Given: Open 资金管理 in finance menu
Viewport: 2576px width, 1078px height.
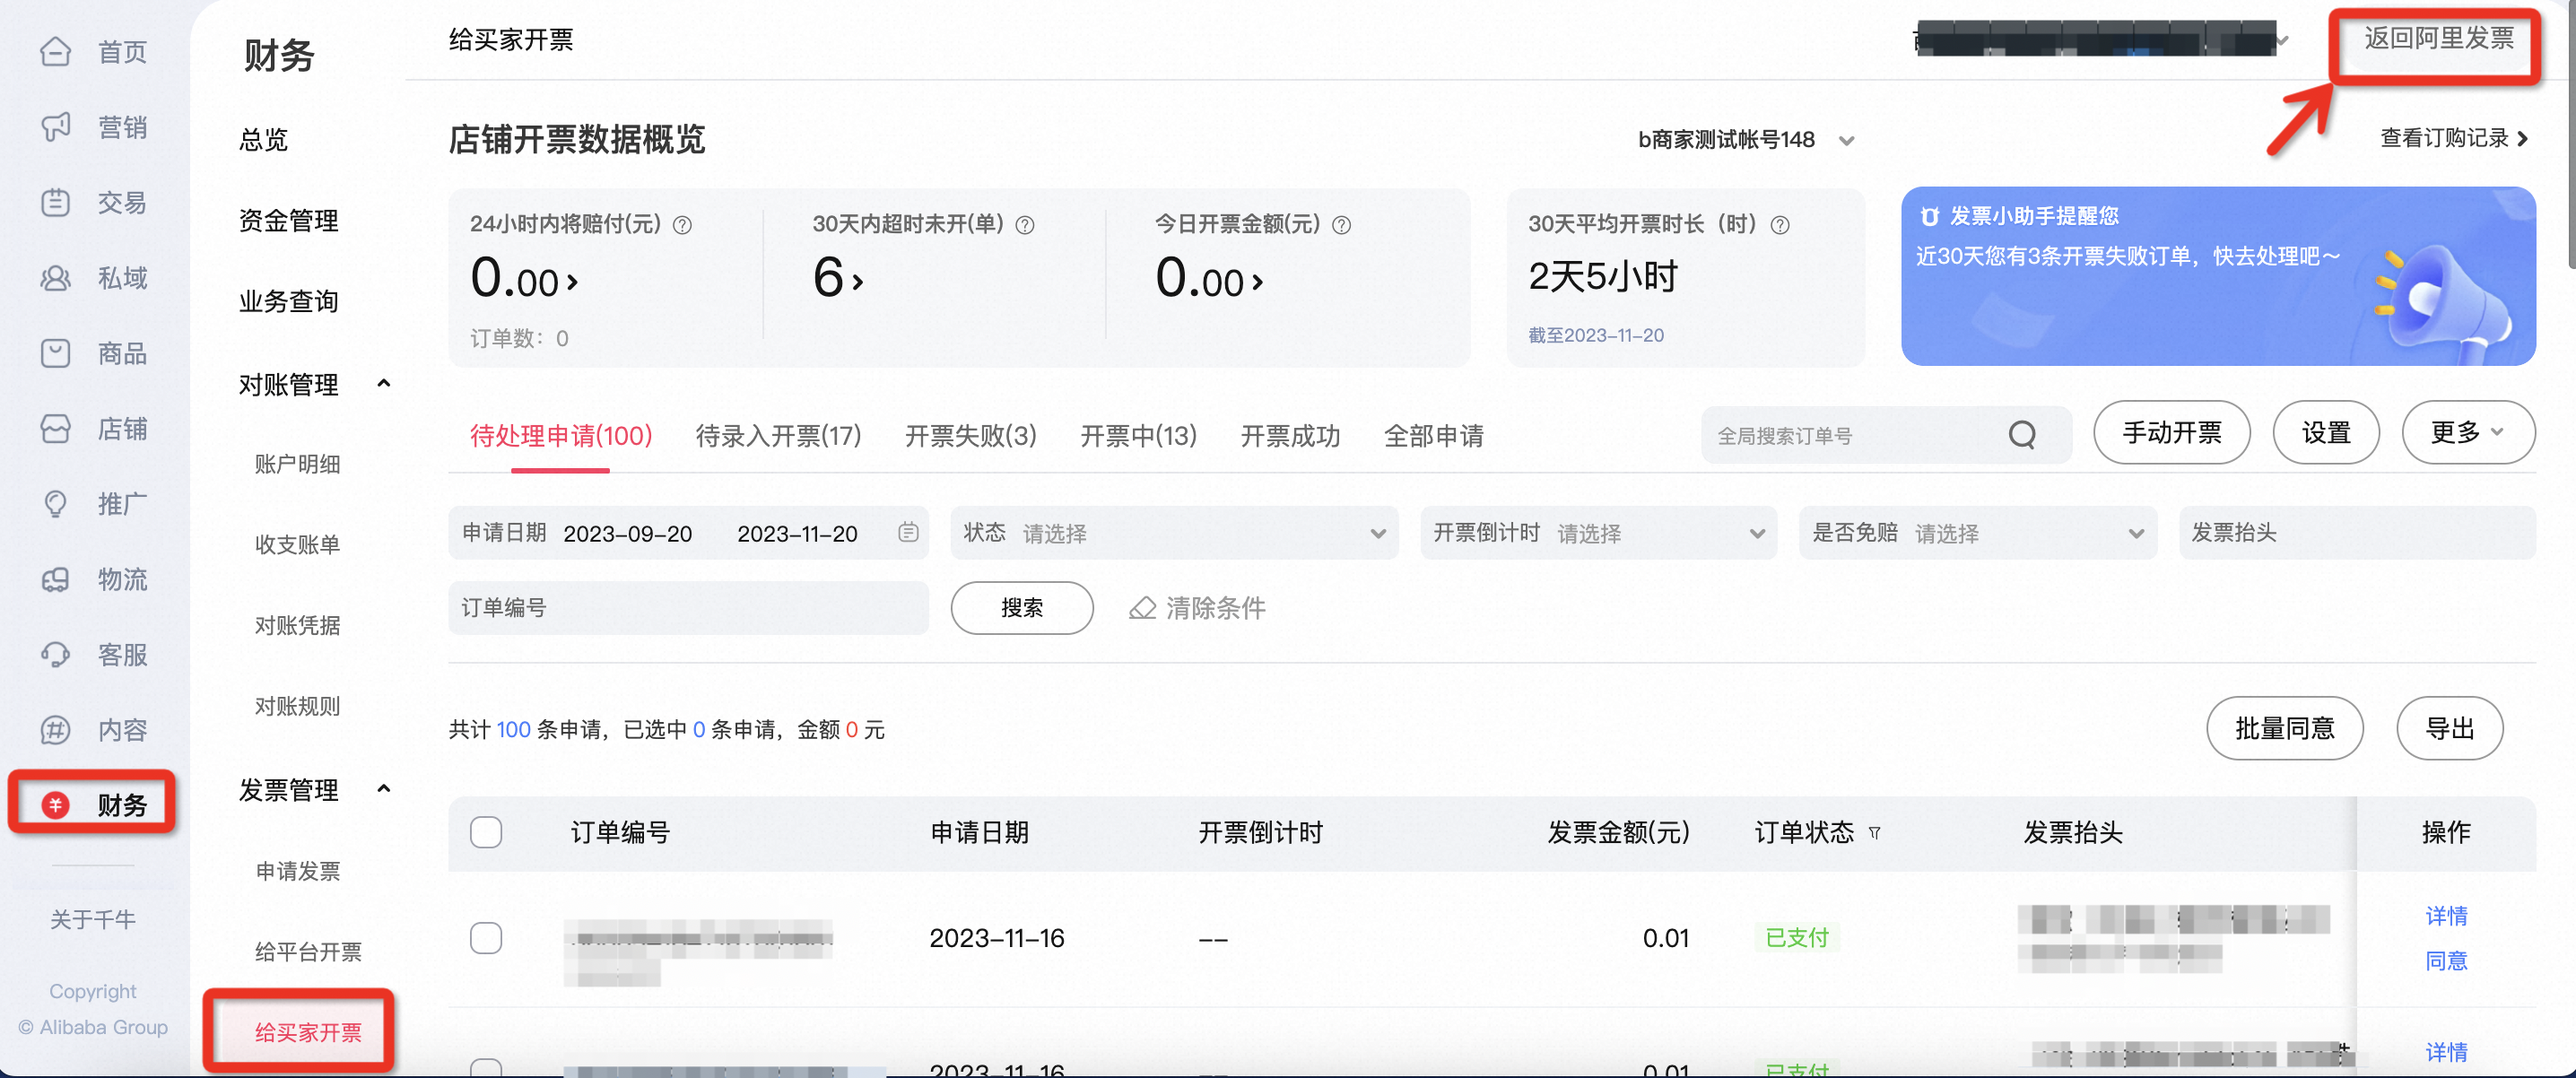Looking at the screenshot, I should click(289, 221).
